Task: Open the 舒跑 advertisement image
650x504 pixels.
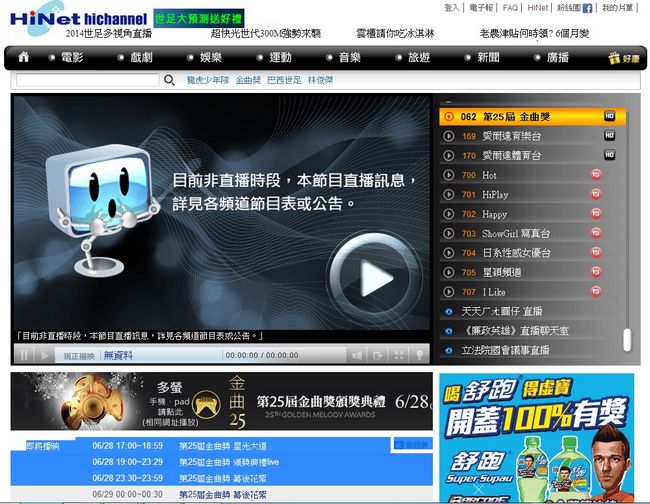Action: pos(536,438)
